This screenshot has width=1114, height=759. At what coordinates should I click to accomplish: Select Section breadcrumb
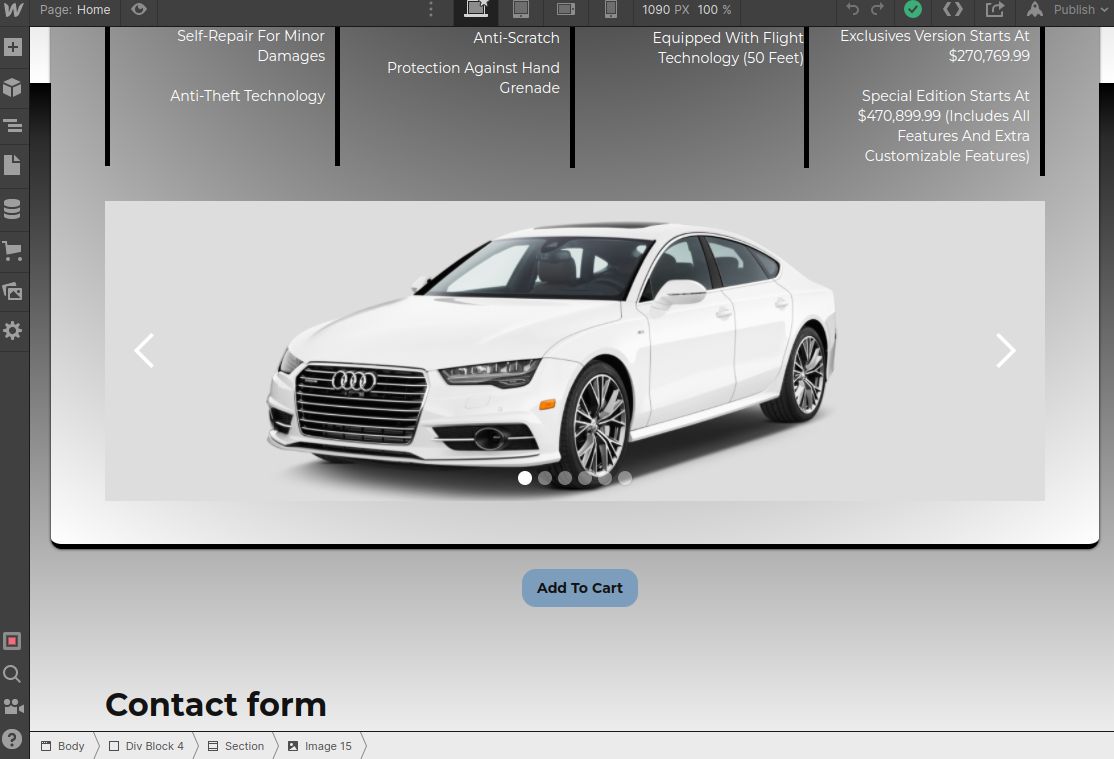[x=237, y=746]
